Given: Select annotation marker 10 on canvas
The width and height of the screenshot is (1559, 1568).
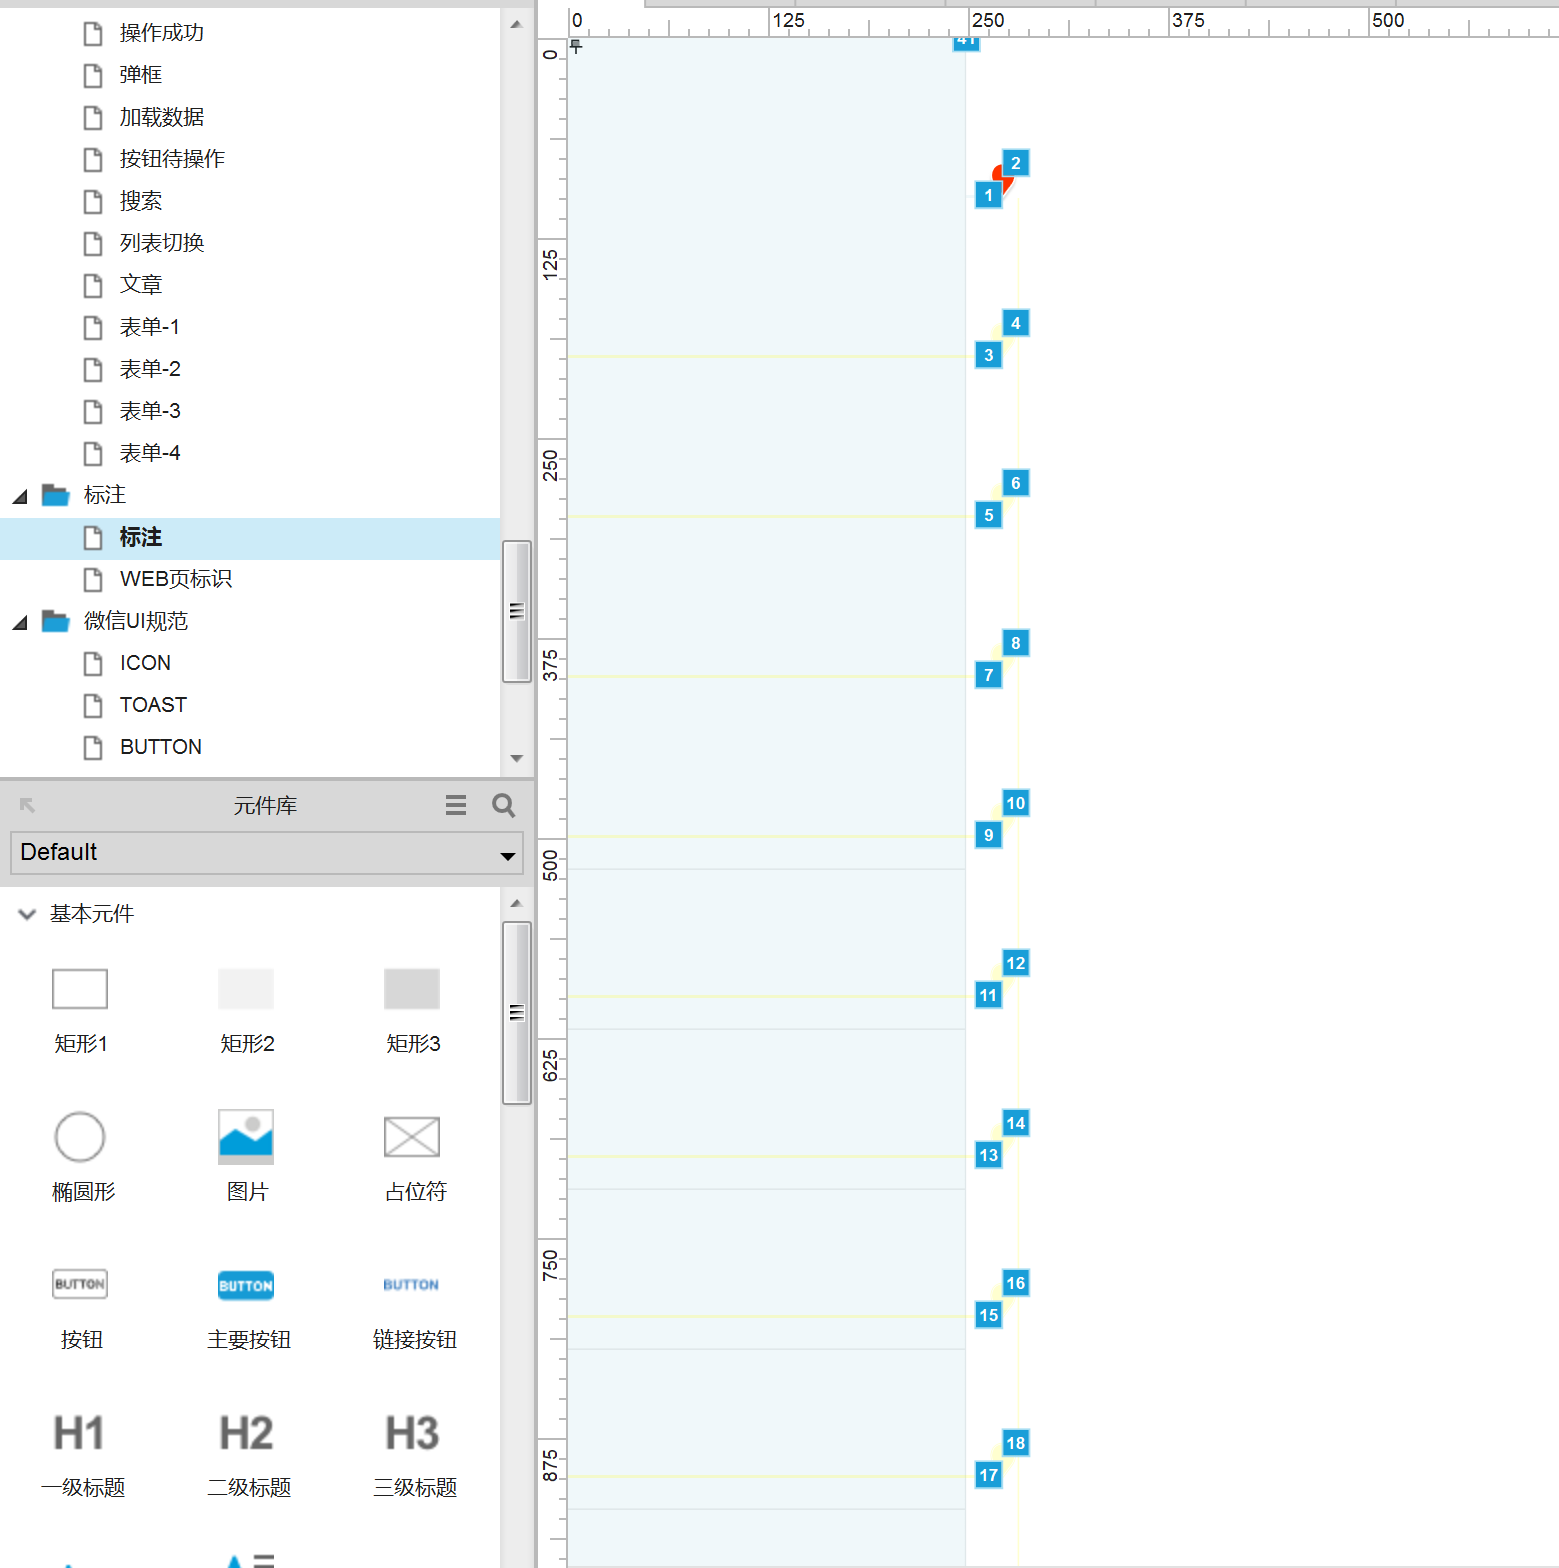Looking at the screenshot, I should (1016, 803).
